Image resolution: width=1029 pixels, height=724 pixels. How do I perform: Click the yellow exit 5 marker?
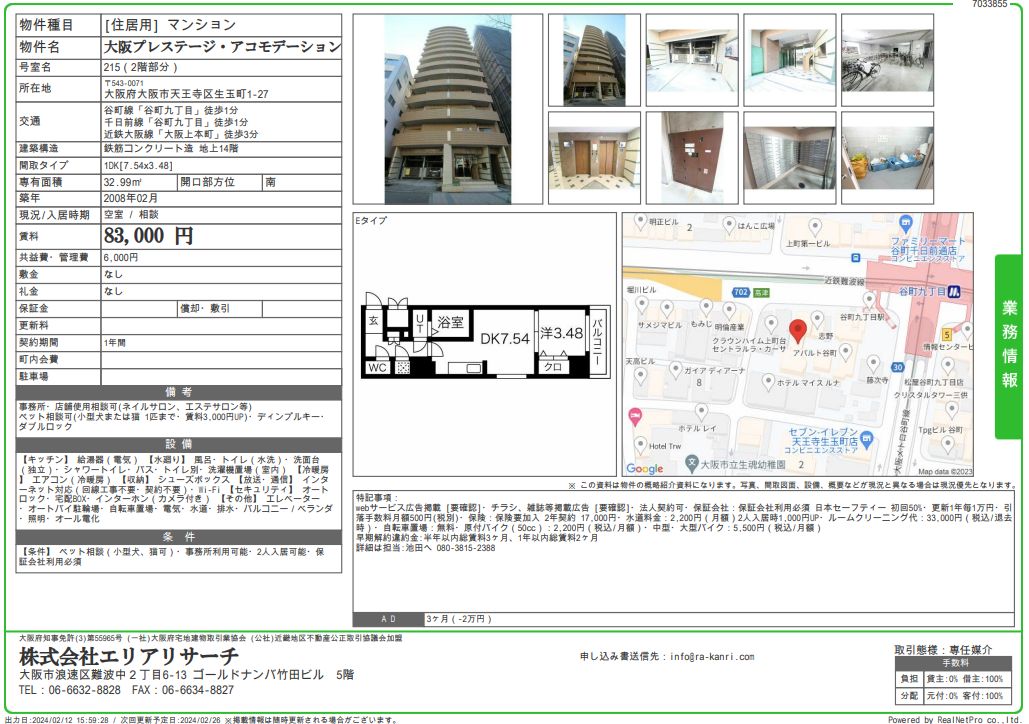(946, 333)
